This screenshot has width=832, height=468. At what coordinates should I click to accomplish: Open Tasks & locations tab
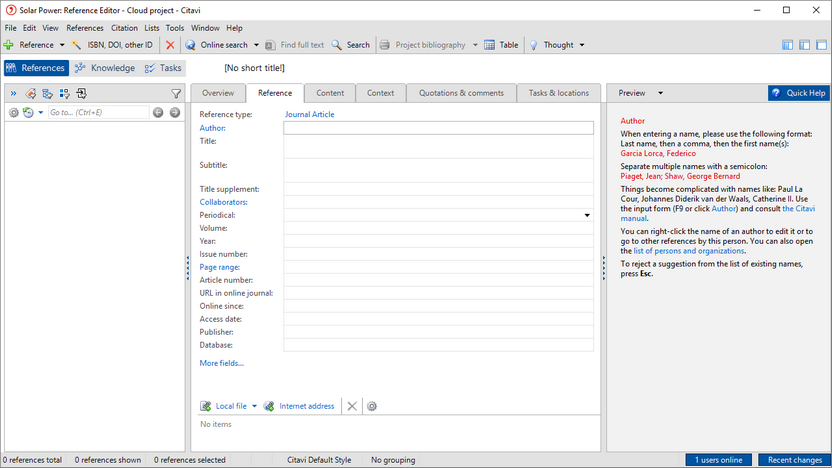(559, 93)
